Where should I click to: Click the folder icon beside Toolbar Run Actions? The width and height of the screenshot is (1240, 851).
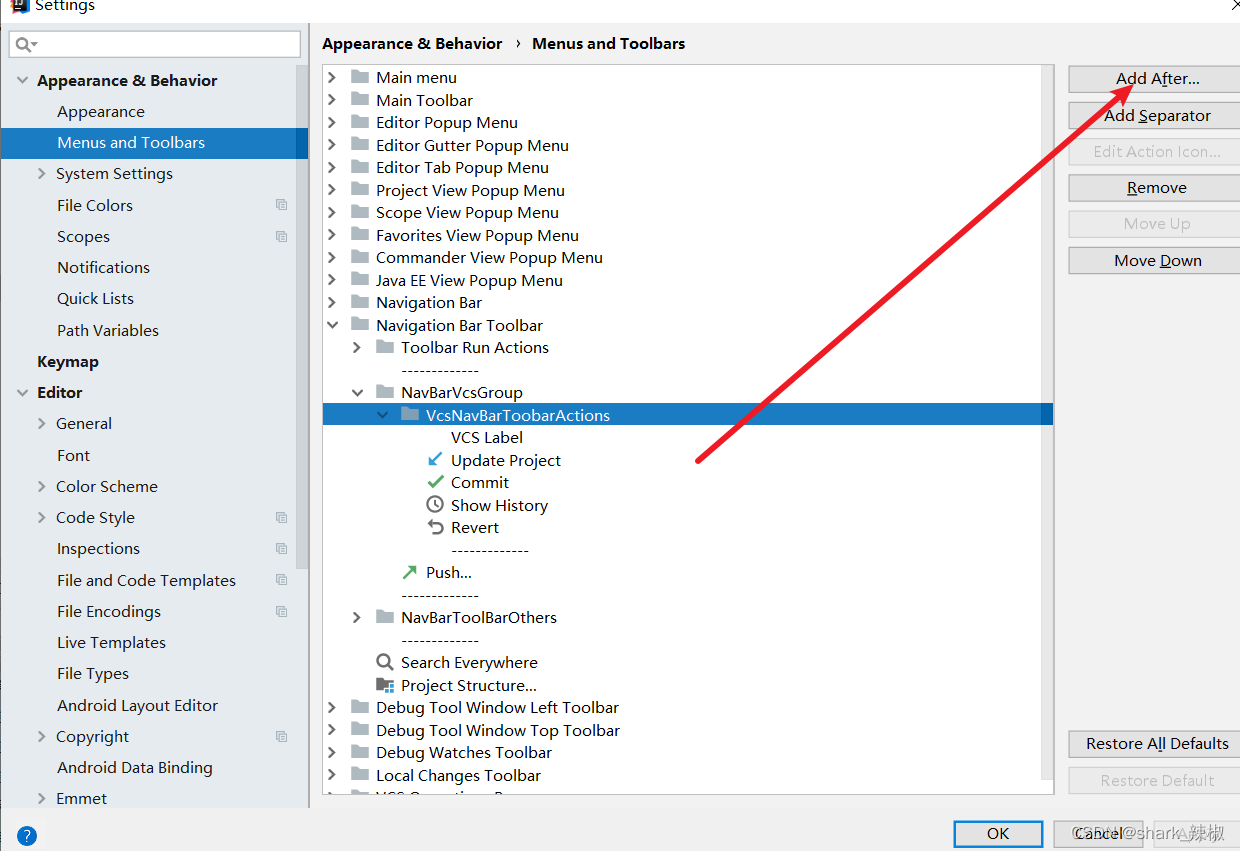click(x=385, y=347)
